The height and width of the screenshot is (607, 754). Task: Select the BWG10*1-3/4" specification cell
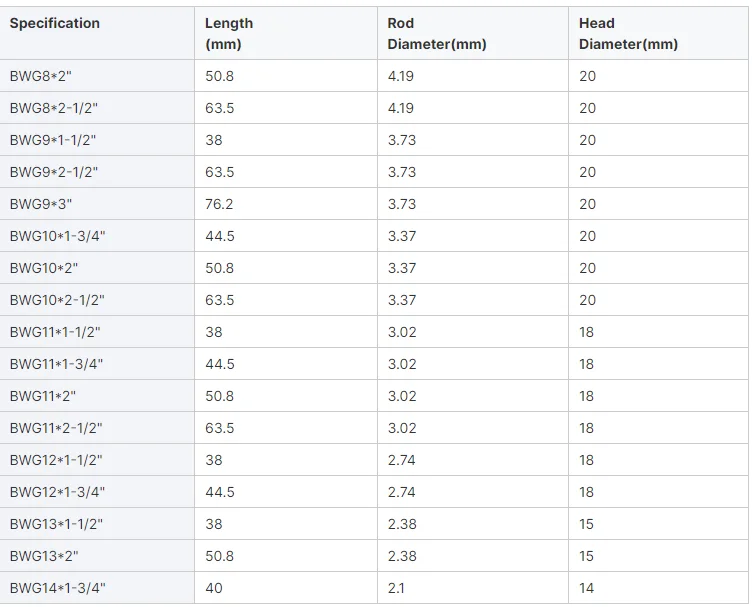coord(58,236)
